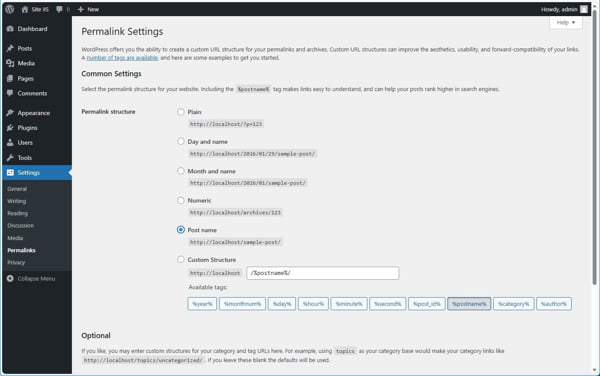Click the Tools wrench icon
This screenshot has width=600, height=376.
click(x=10, y=158)
